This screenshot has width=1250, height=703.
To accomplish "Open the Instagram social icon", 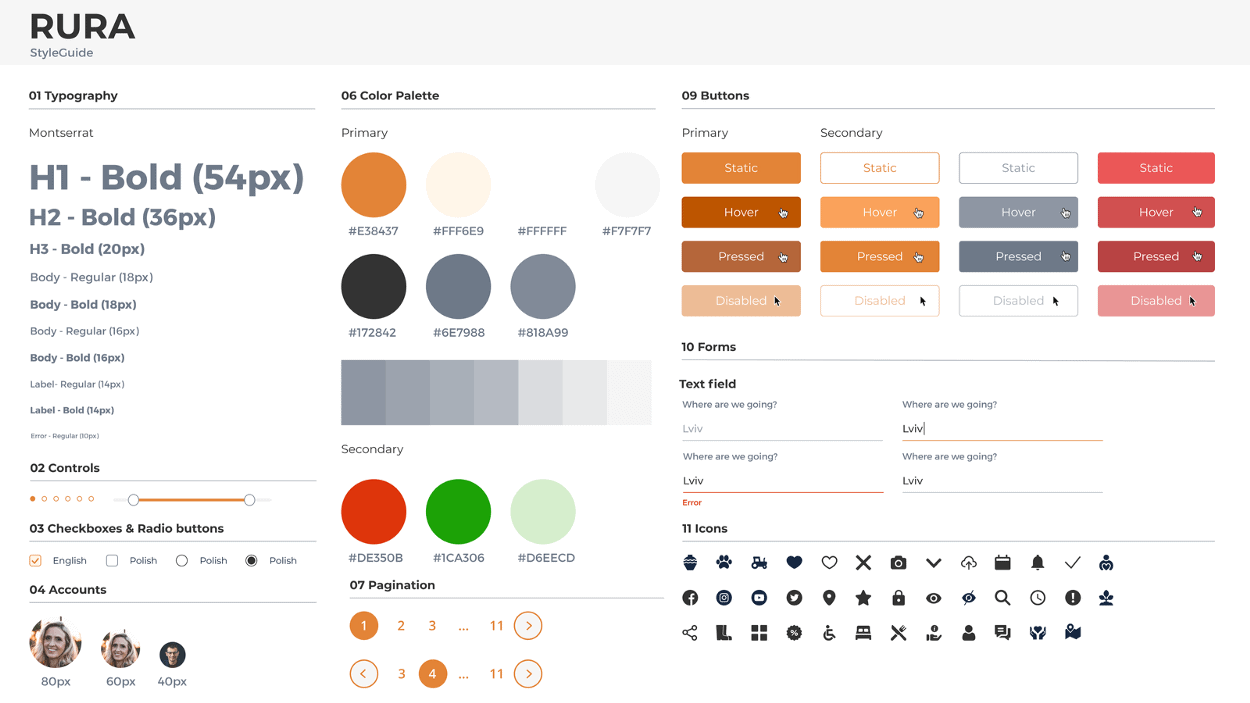I will point(724,598).
